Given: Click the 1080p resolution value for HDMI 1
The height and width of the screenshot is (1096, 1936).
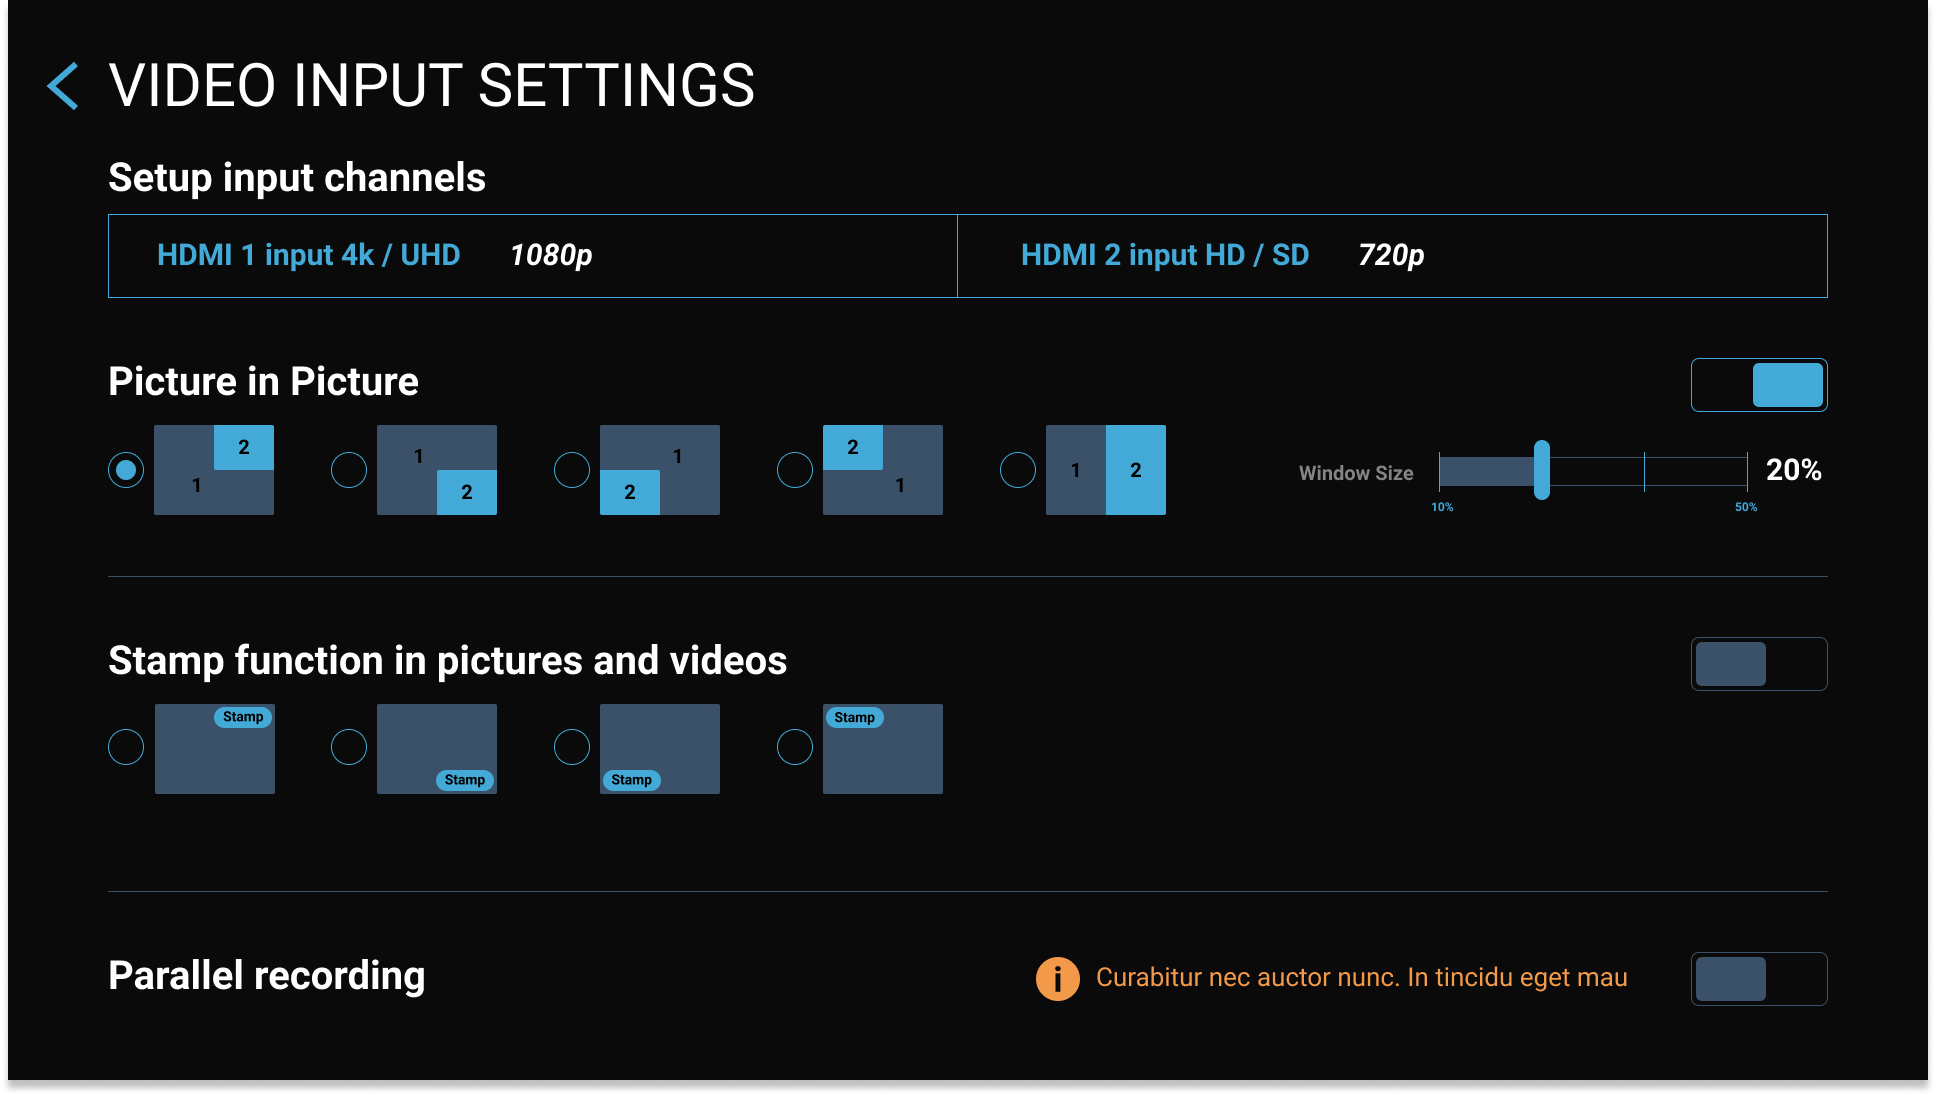Looking at the screenshot, I should 551,255.
